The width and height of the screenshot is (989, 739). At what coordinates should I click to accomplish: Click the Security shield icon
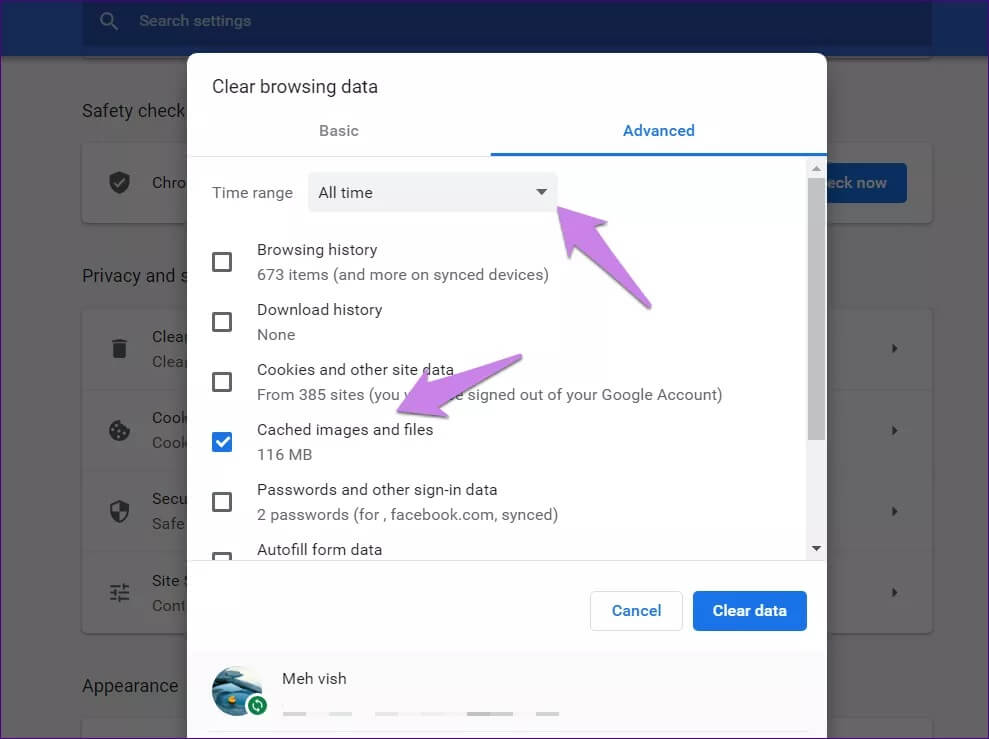click(120, 511)
